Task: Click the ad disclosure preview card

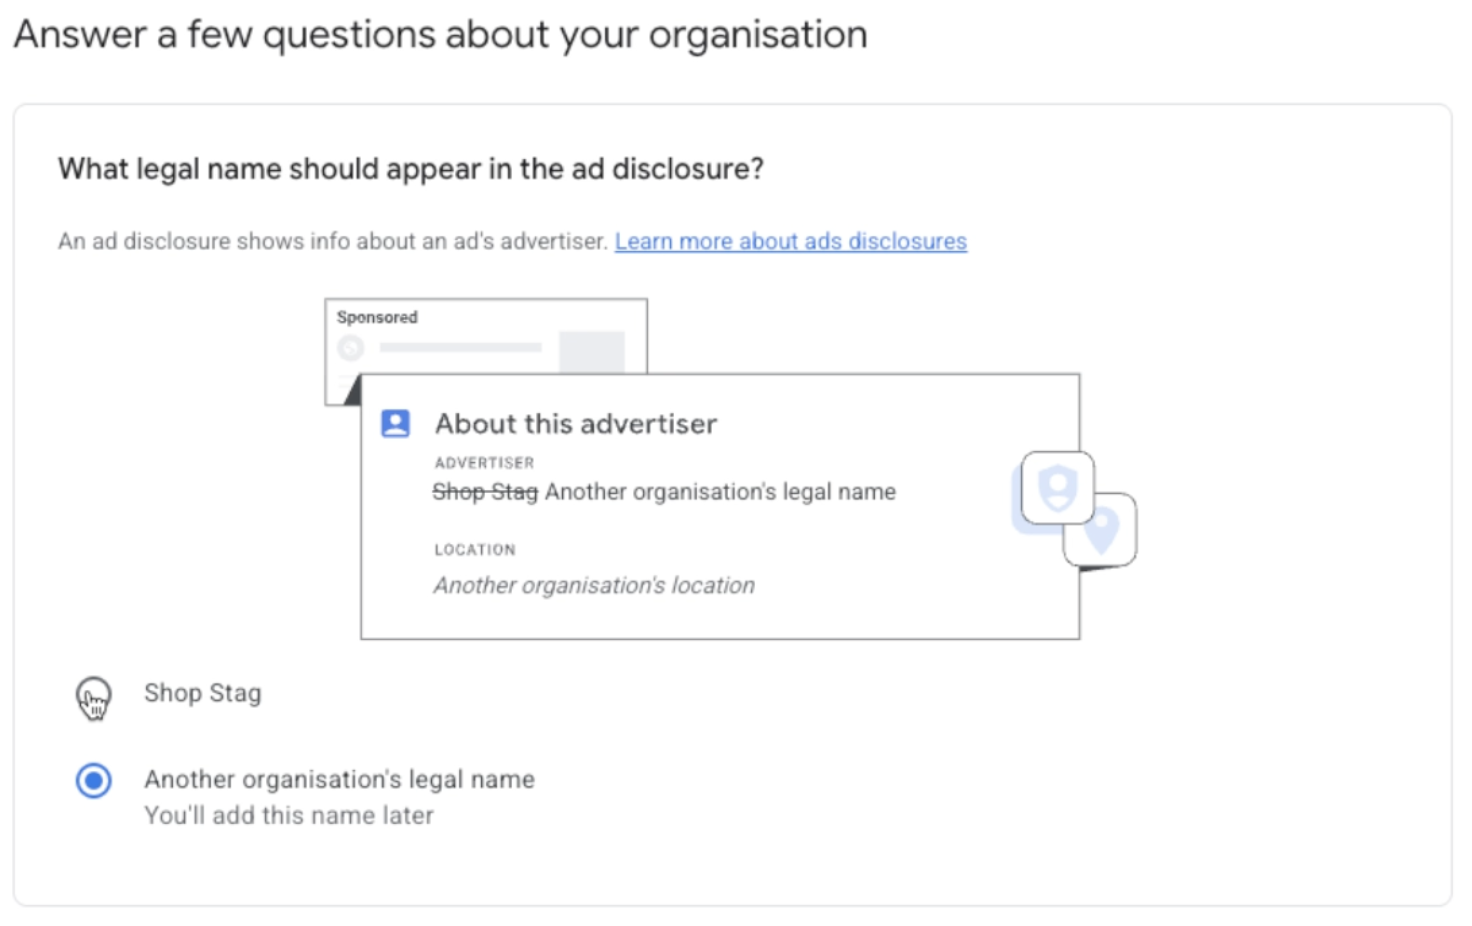Action: pyautogui.click(x=719, y=505)
